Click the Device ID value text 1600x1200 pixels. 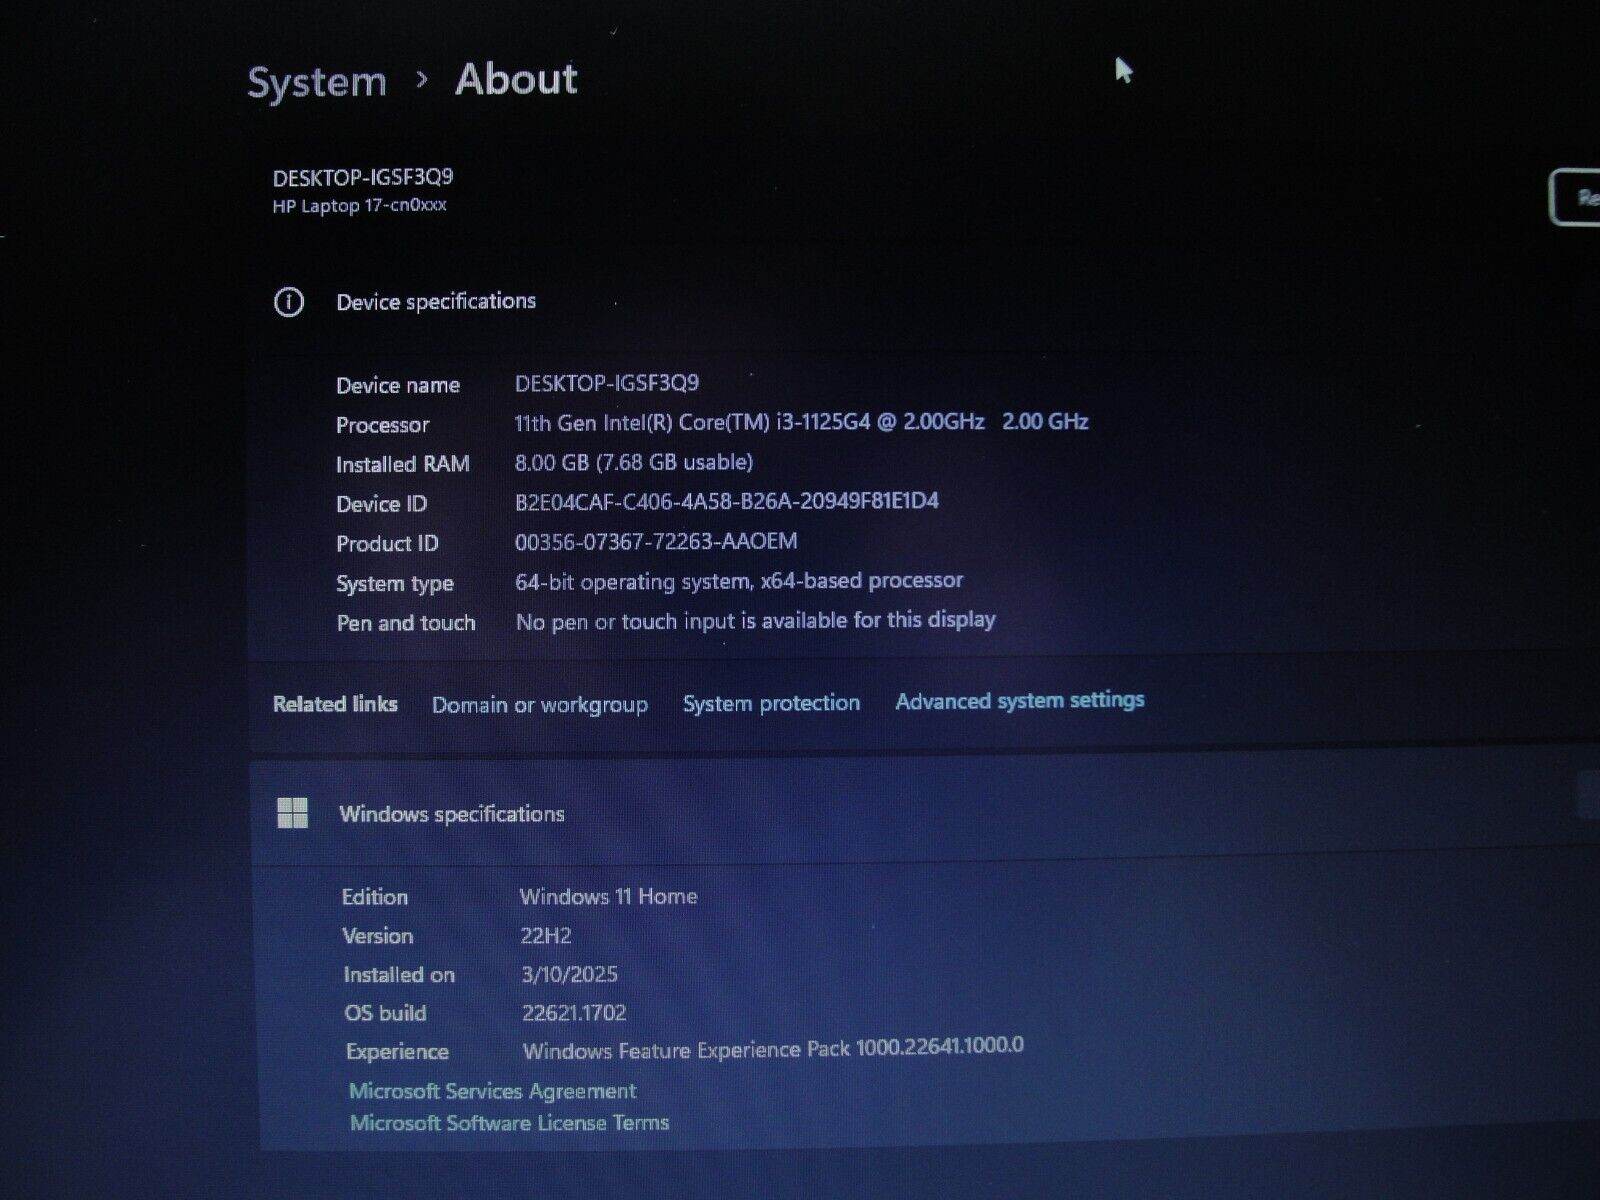pyautogui.click(x=726, y=502)
